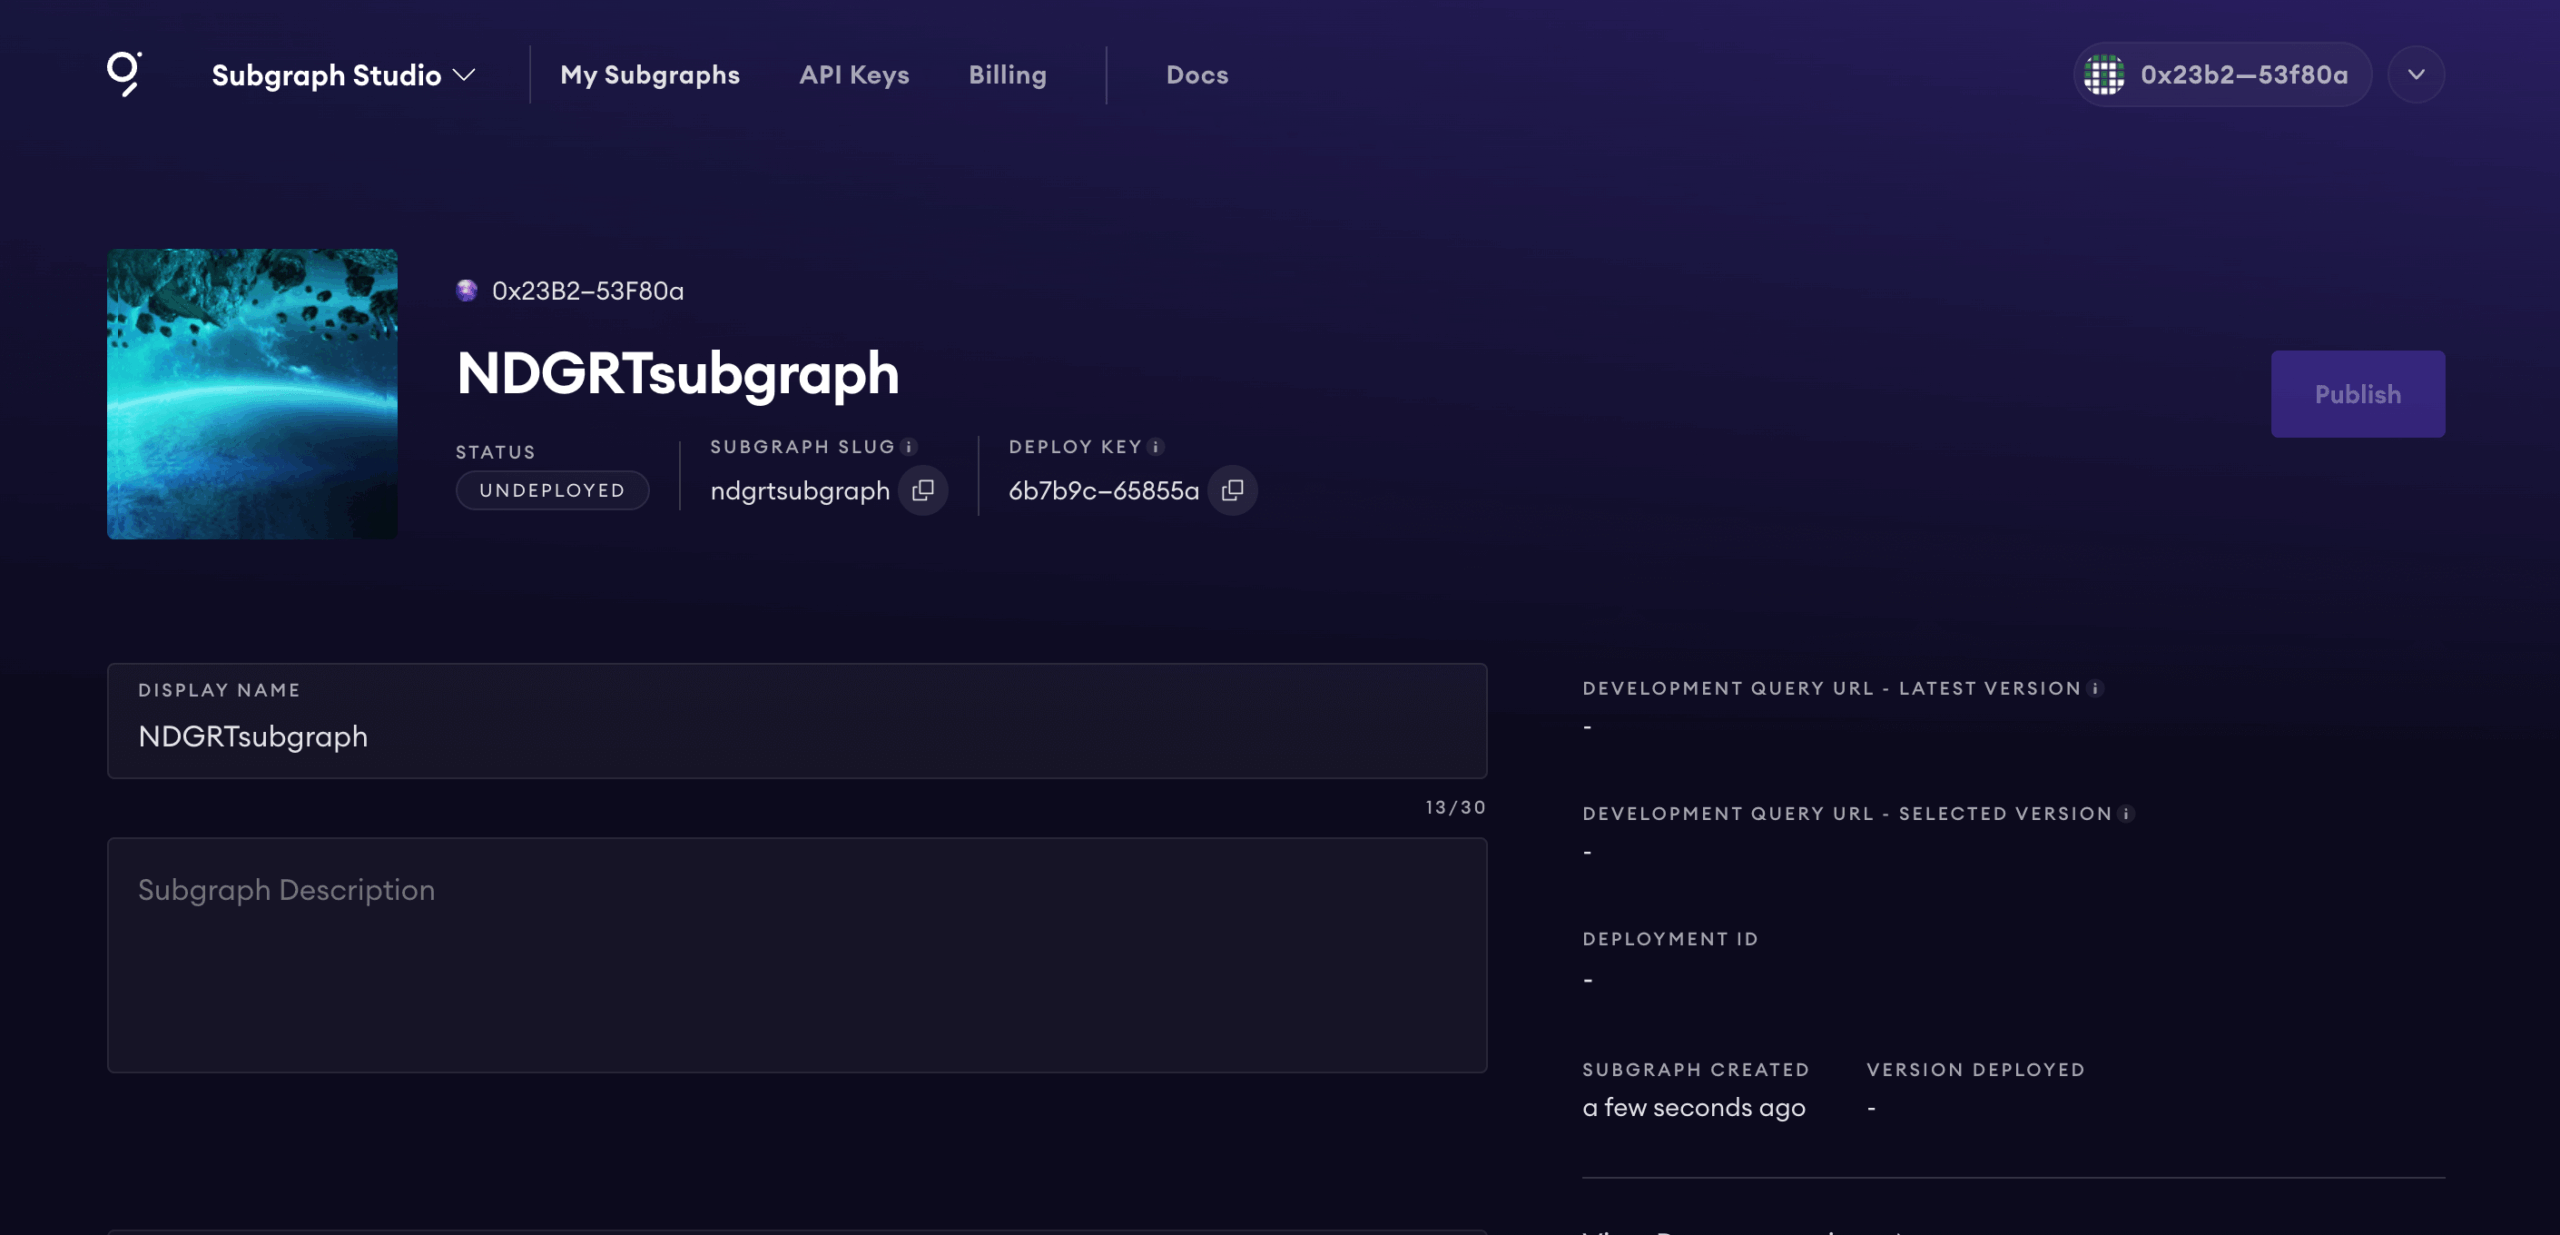Click the DEPLOYMENT ID label
The image size is (2560, 1235).
click(x=1670, y=939)
